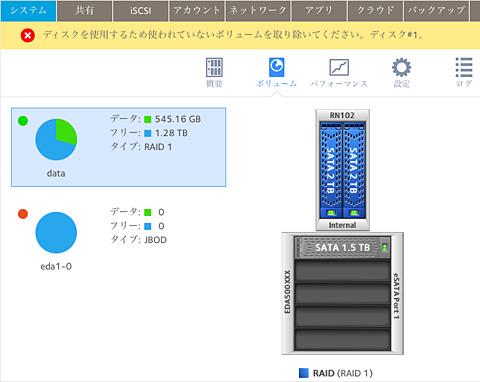Click the red status dot of eda1-0 volume
Image resolution: width=480 pixels, height=382 pixels.
tap(23, 214)
